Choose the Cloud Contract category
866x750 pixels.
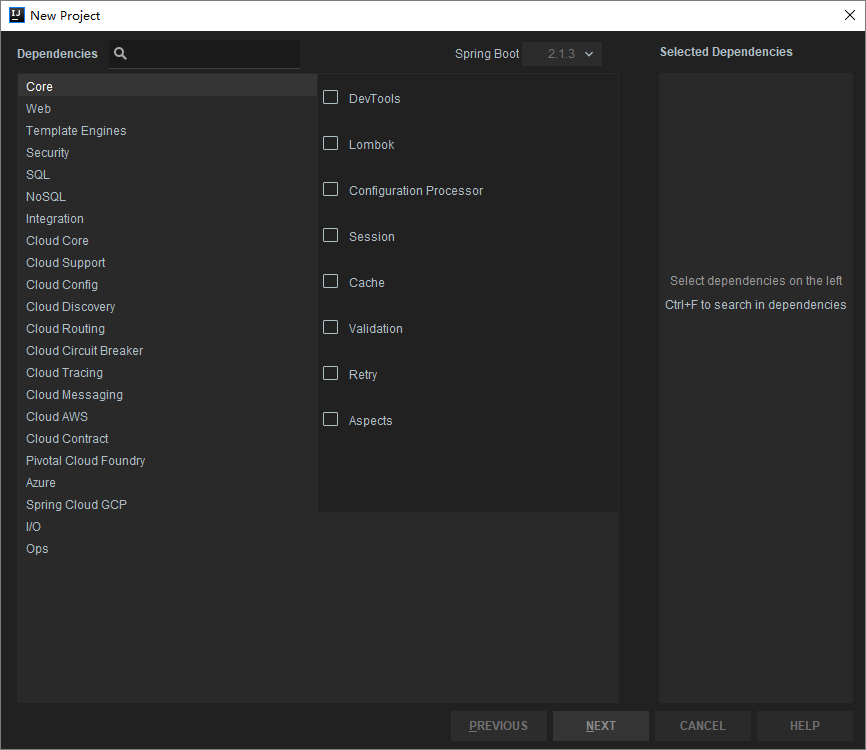pos(167,439)
